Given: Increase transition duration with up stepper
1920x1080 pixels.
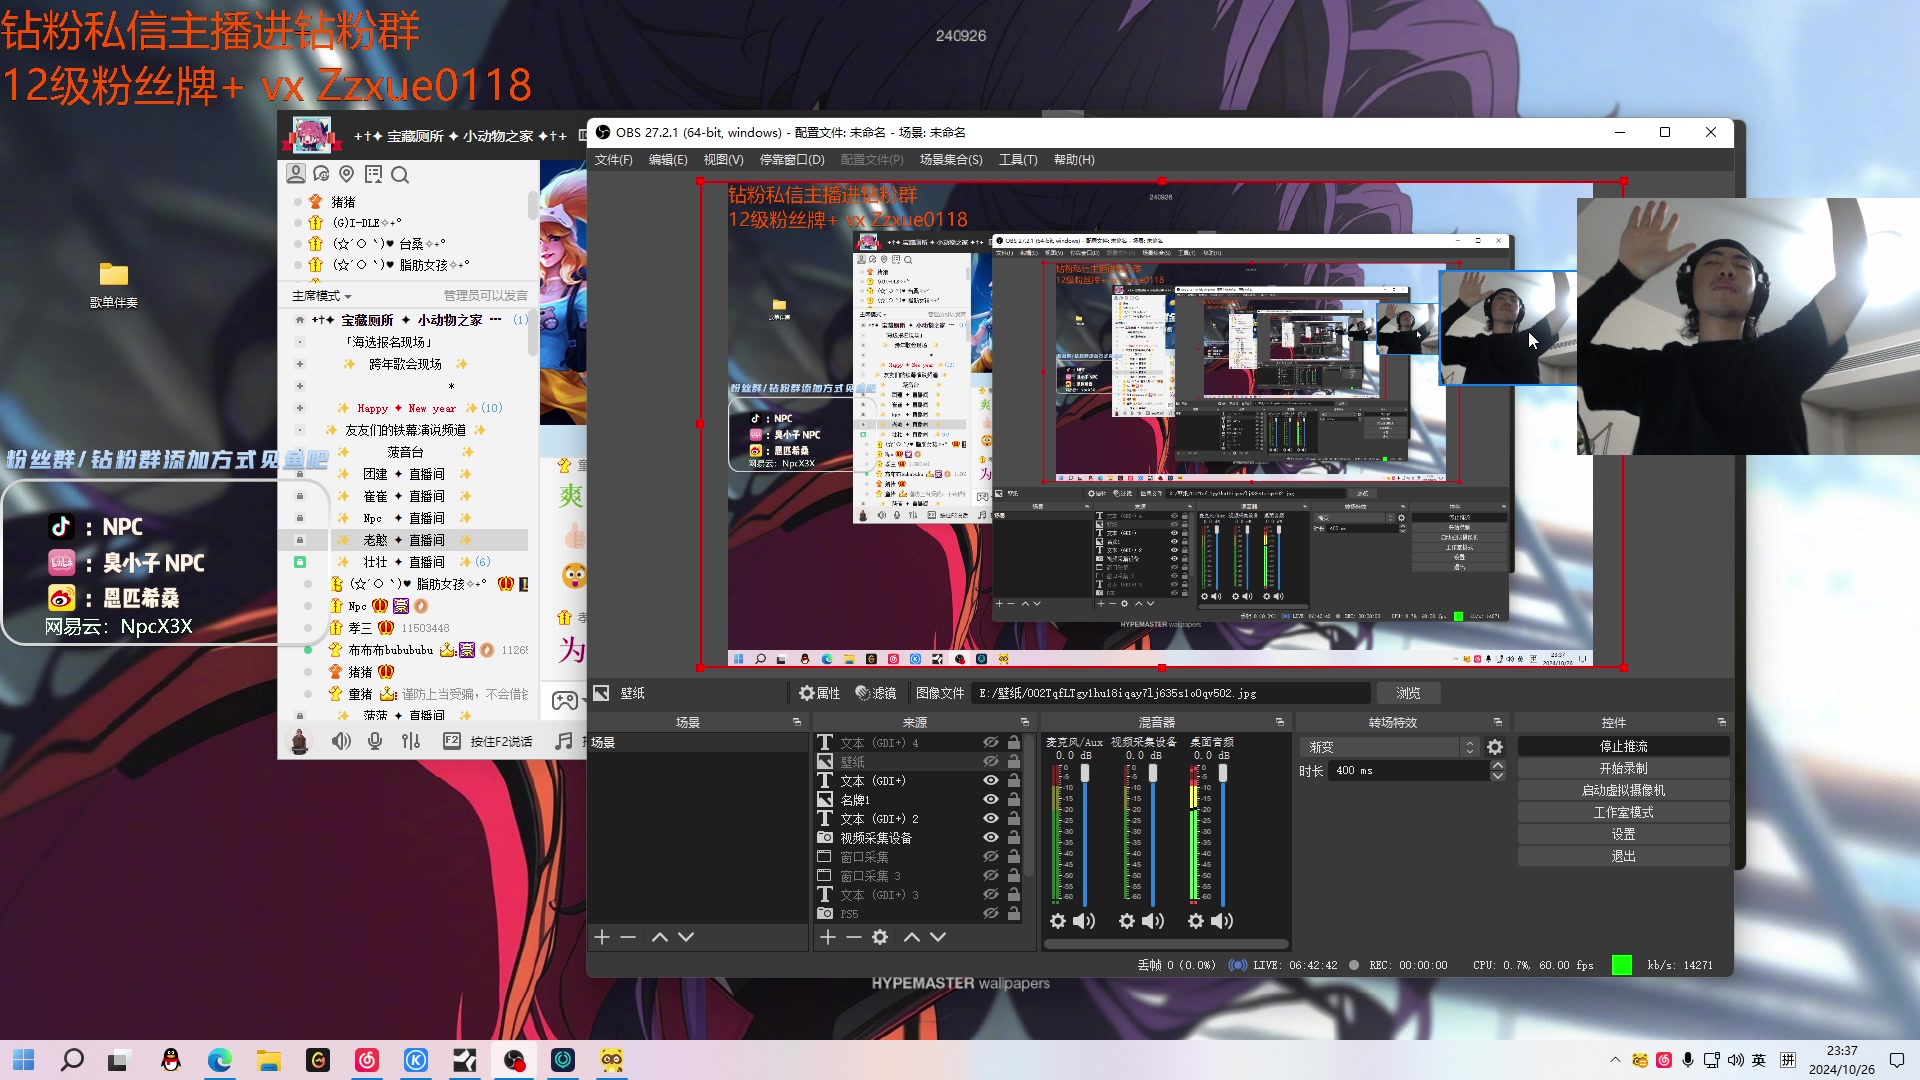Looking at the screenshot, I should (x=1497, y=766).
